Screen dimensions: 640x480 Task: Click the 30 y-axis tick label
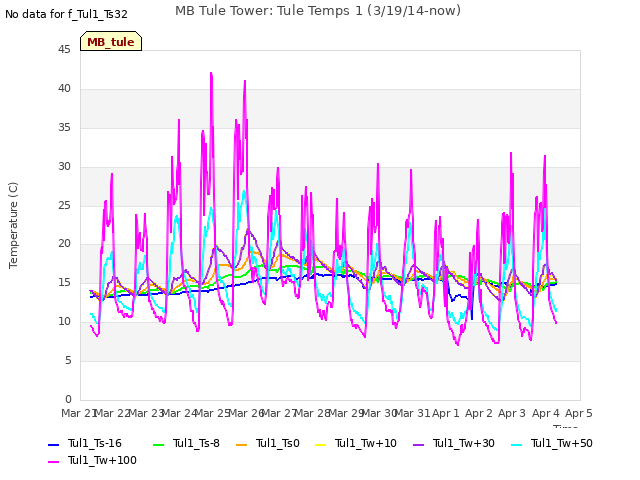tap(64, 167)
